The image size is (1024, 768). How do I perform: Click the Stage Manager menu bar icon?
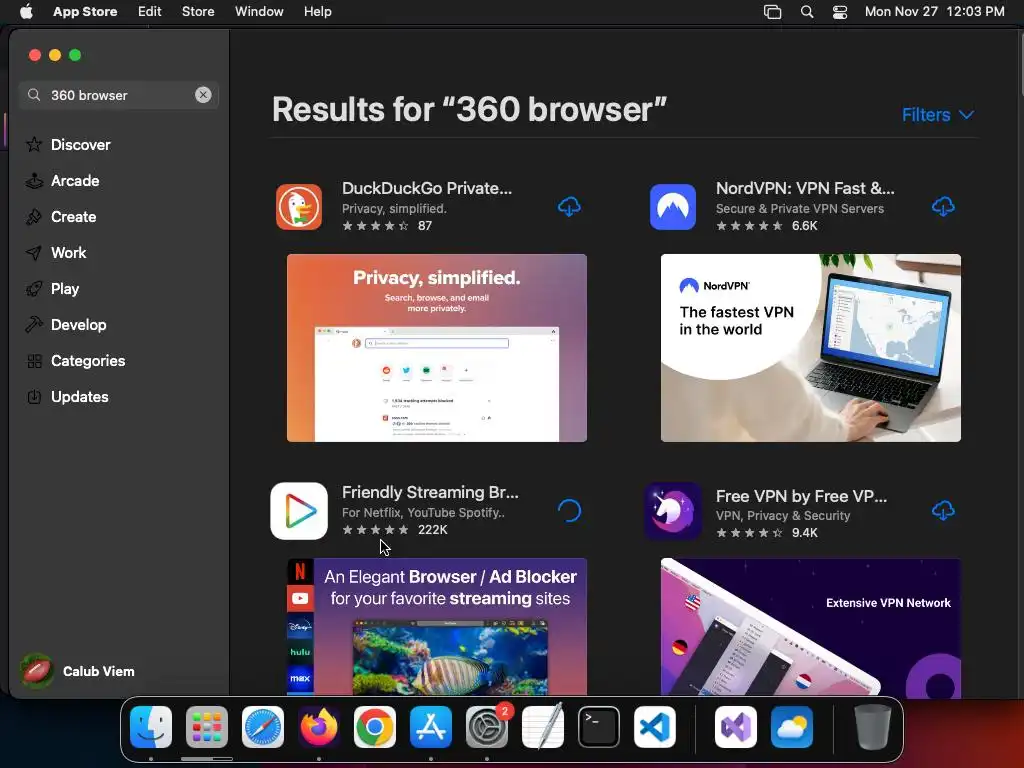[773, 11]
